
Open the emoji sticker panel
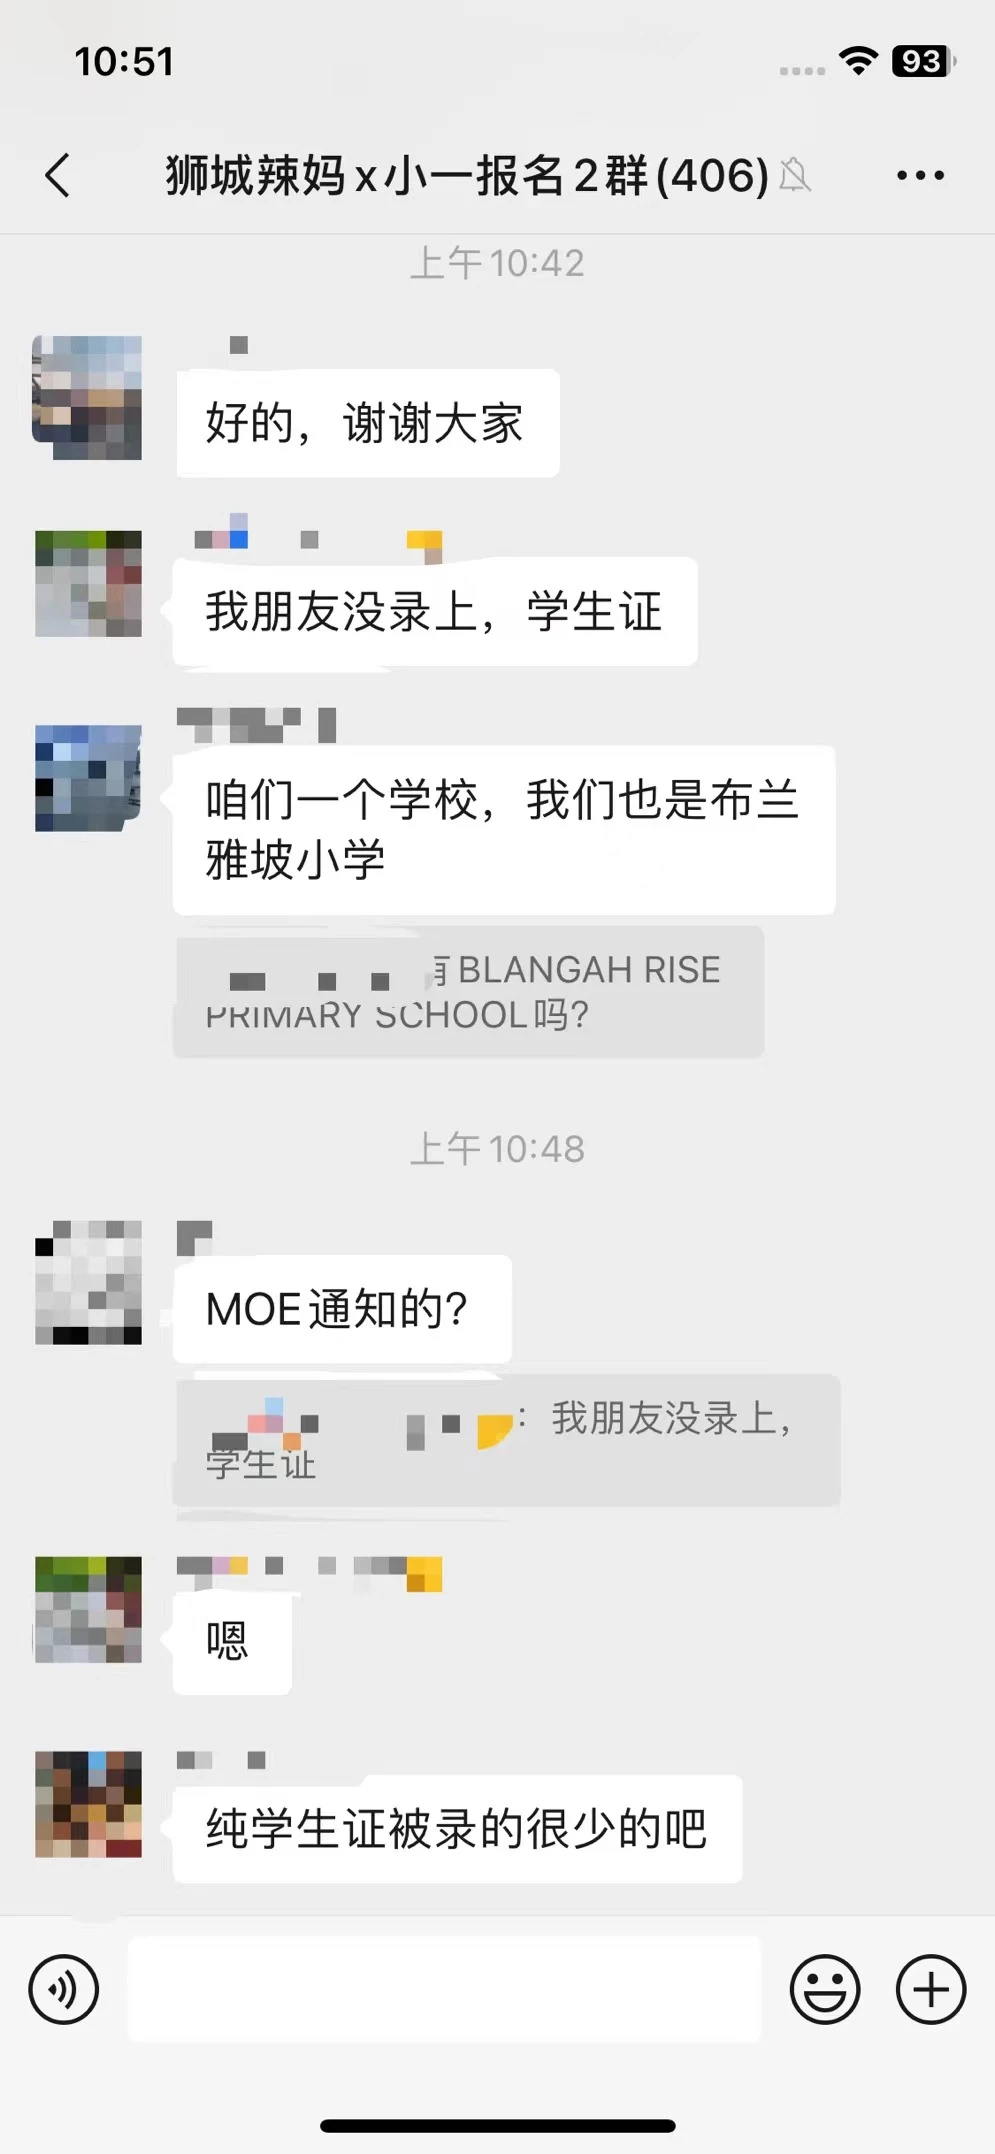pos(825,1990)
